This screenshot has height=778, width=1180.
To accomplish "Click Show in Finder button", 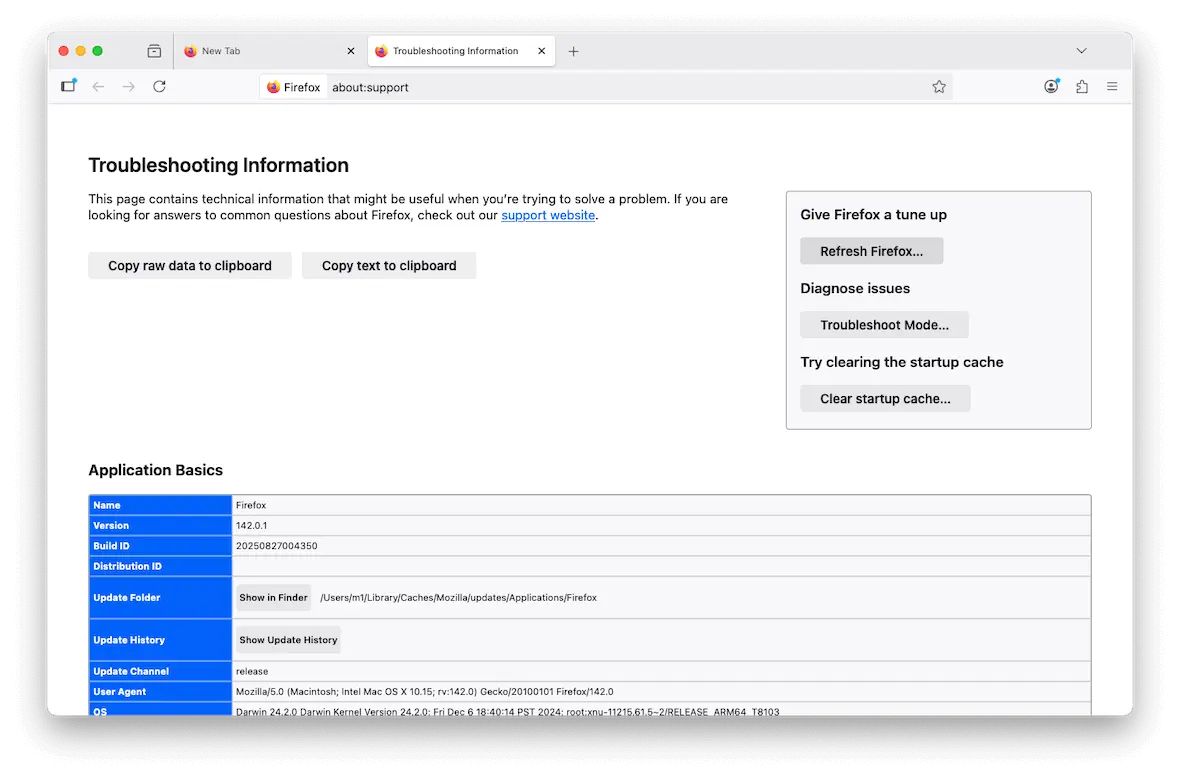I will (x=273, y=597).
